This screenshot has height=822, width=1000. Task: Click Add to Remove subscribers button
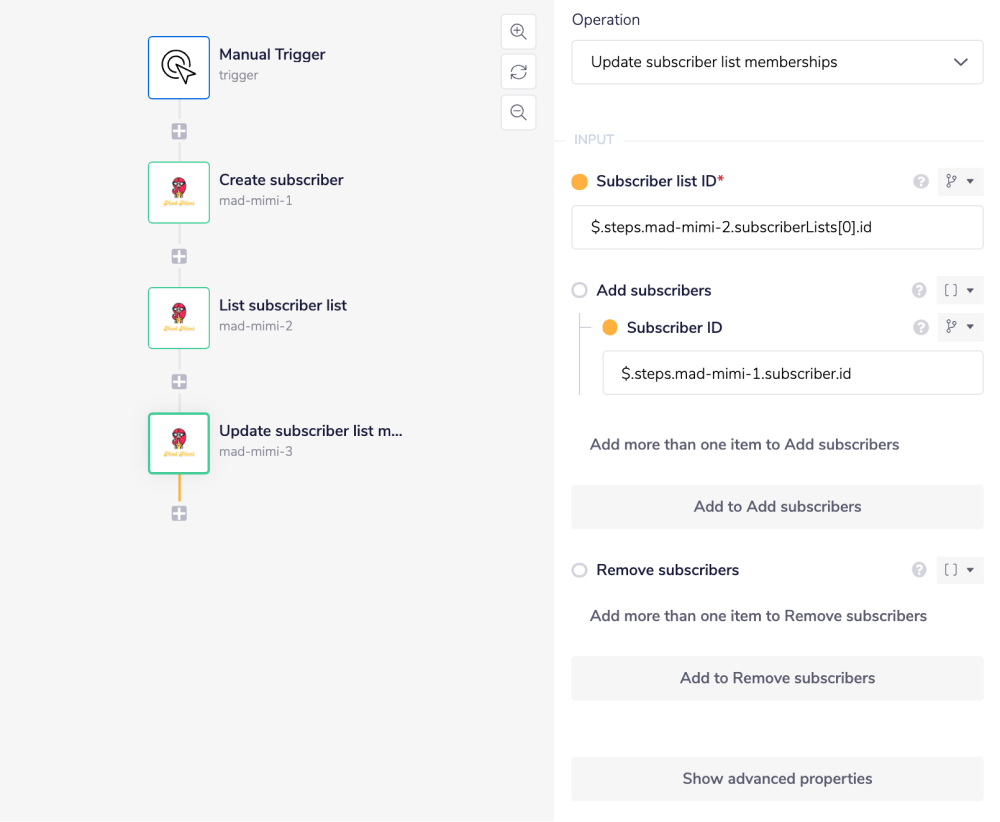(777, 678)
